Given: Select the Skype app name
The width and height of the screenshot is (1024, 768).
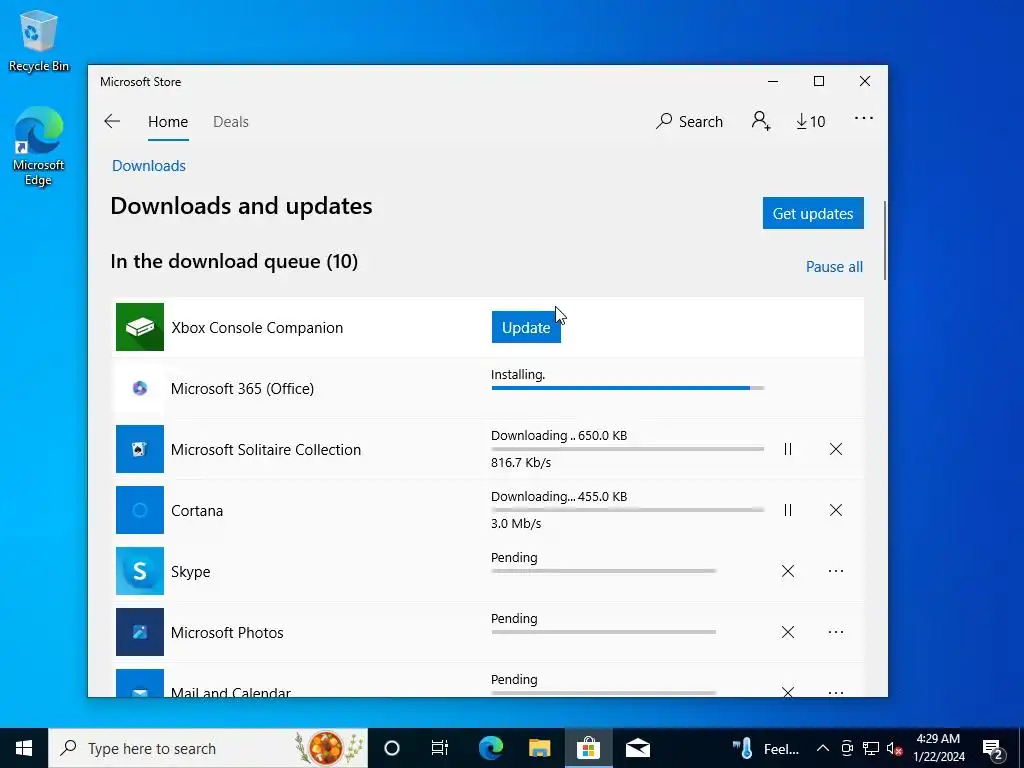Looking at the screenshot, I should [x=191, y=571].
